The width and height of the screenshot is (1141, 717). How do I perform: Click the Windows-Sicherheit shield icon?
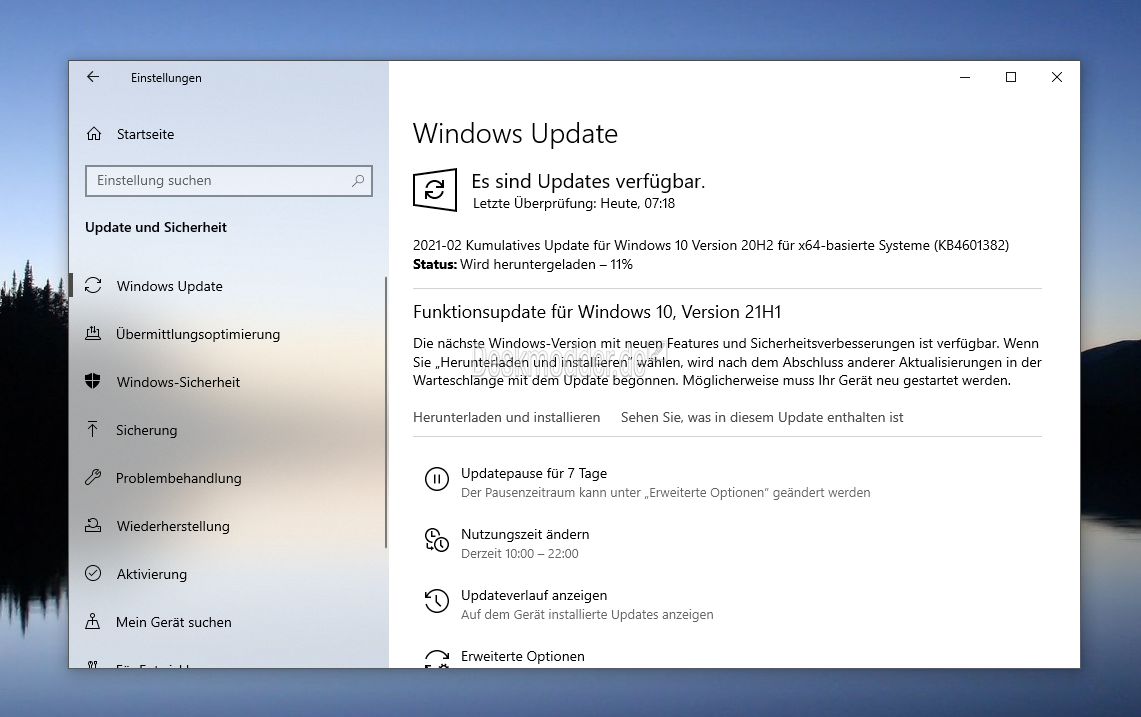click(x=92, y=381)
